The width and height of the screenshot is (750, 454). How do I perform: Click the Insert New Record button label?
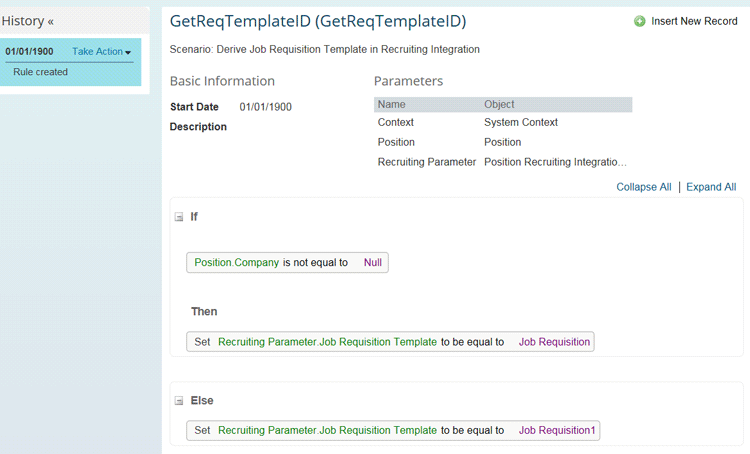point(694,21)
